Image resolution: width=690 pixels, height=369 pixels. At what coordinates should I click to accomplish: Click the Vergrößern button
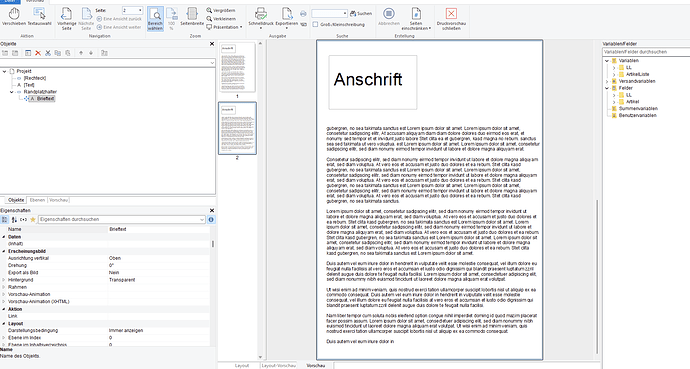click(221, 10)
